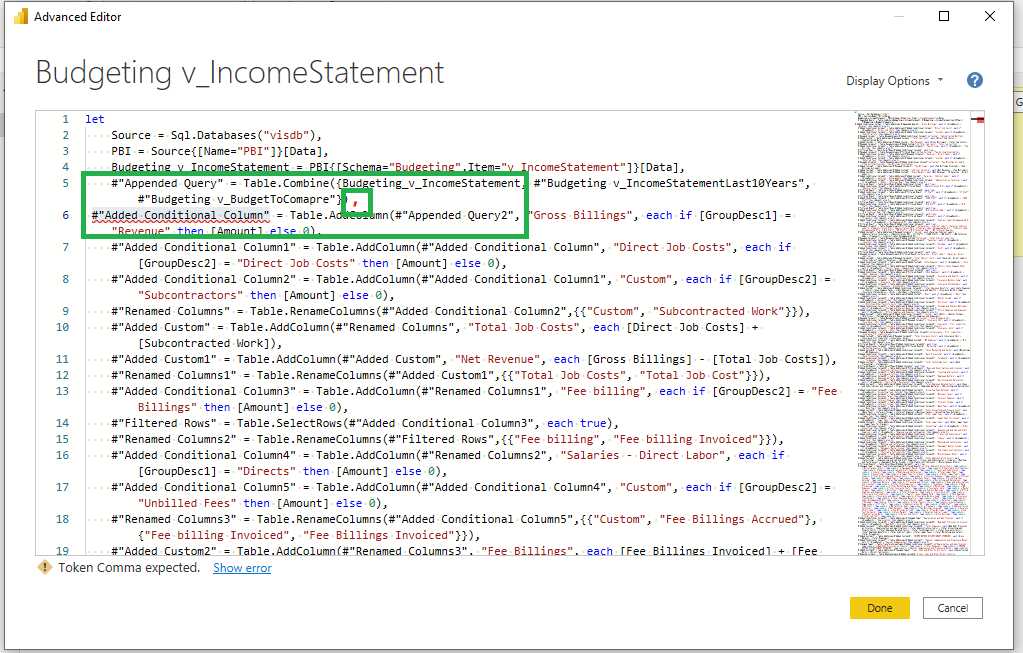Image resolution: width=1023 pixels, height=653 pixels.
Task: Click the Done button
Action: click(x=879, y=608)
